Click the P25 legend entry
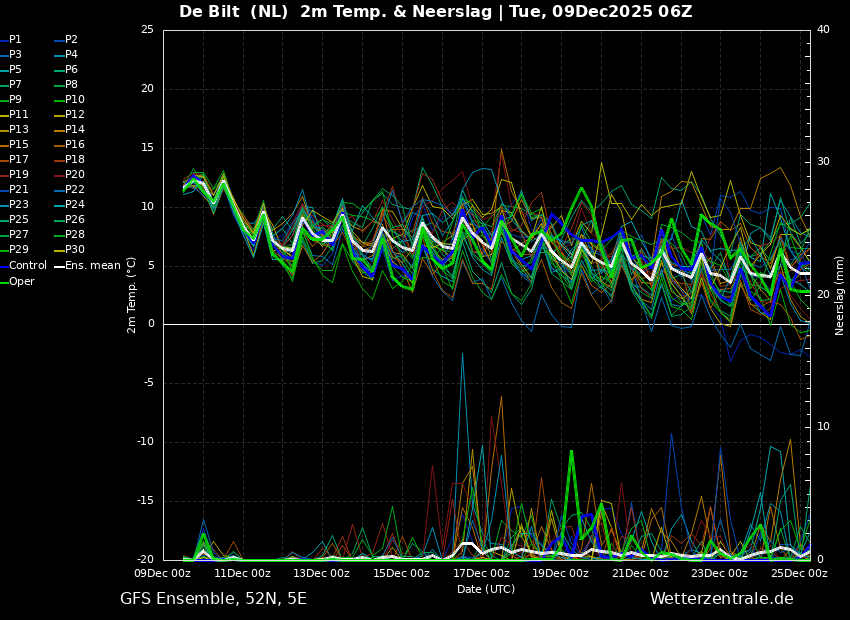 pyautogui.click(x=14, y=219)
